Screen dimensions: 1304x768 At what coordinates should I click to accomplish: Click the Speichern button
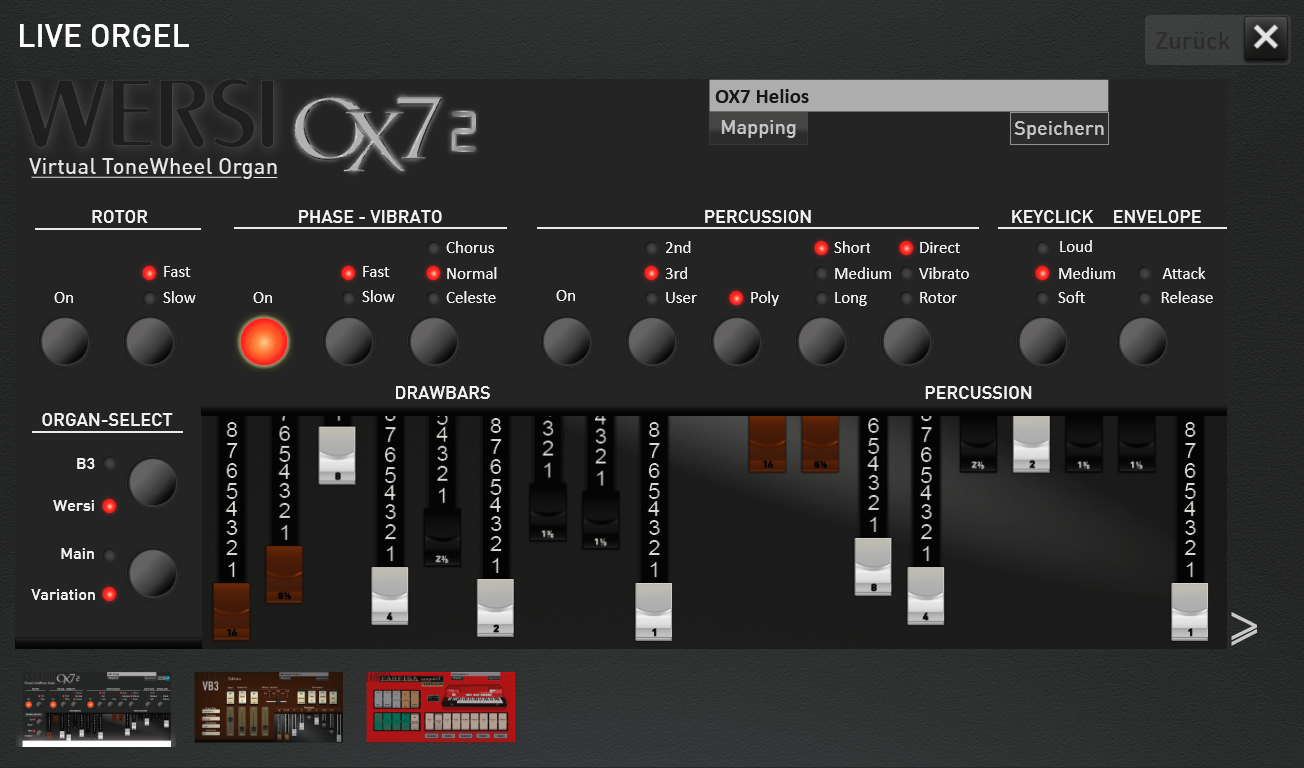(1059, 129)
